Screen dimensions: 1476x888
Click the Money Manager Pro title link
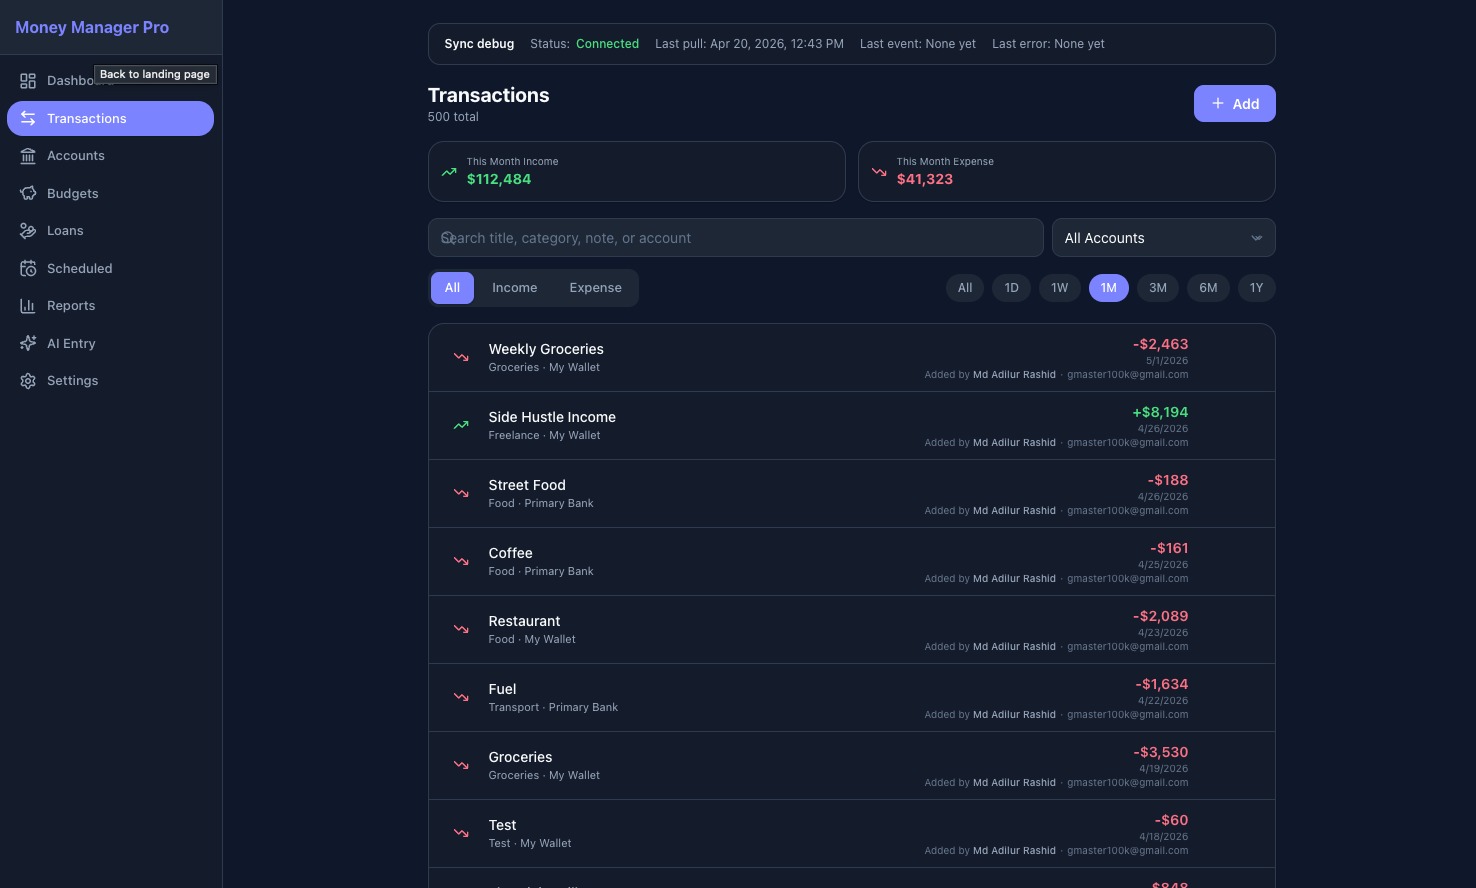click(92, 27)
